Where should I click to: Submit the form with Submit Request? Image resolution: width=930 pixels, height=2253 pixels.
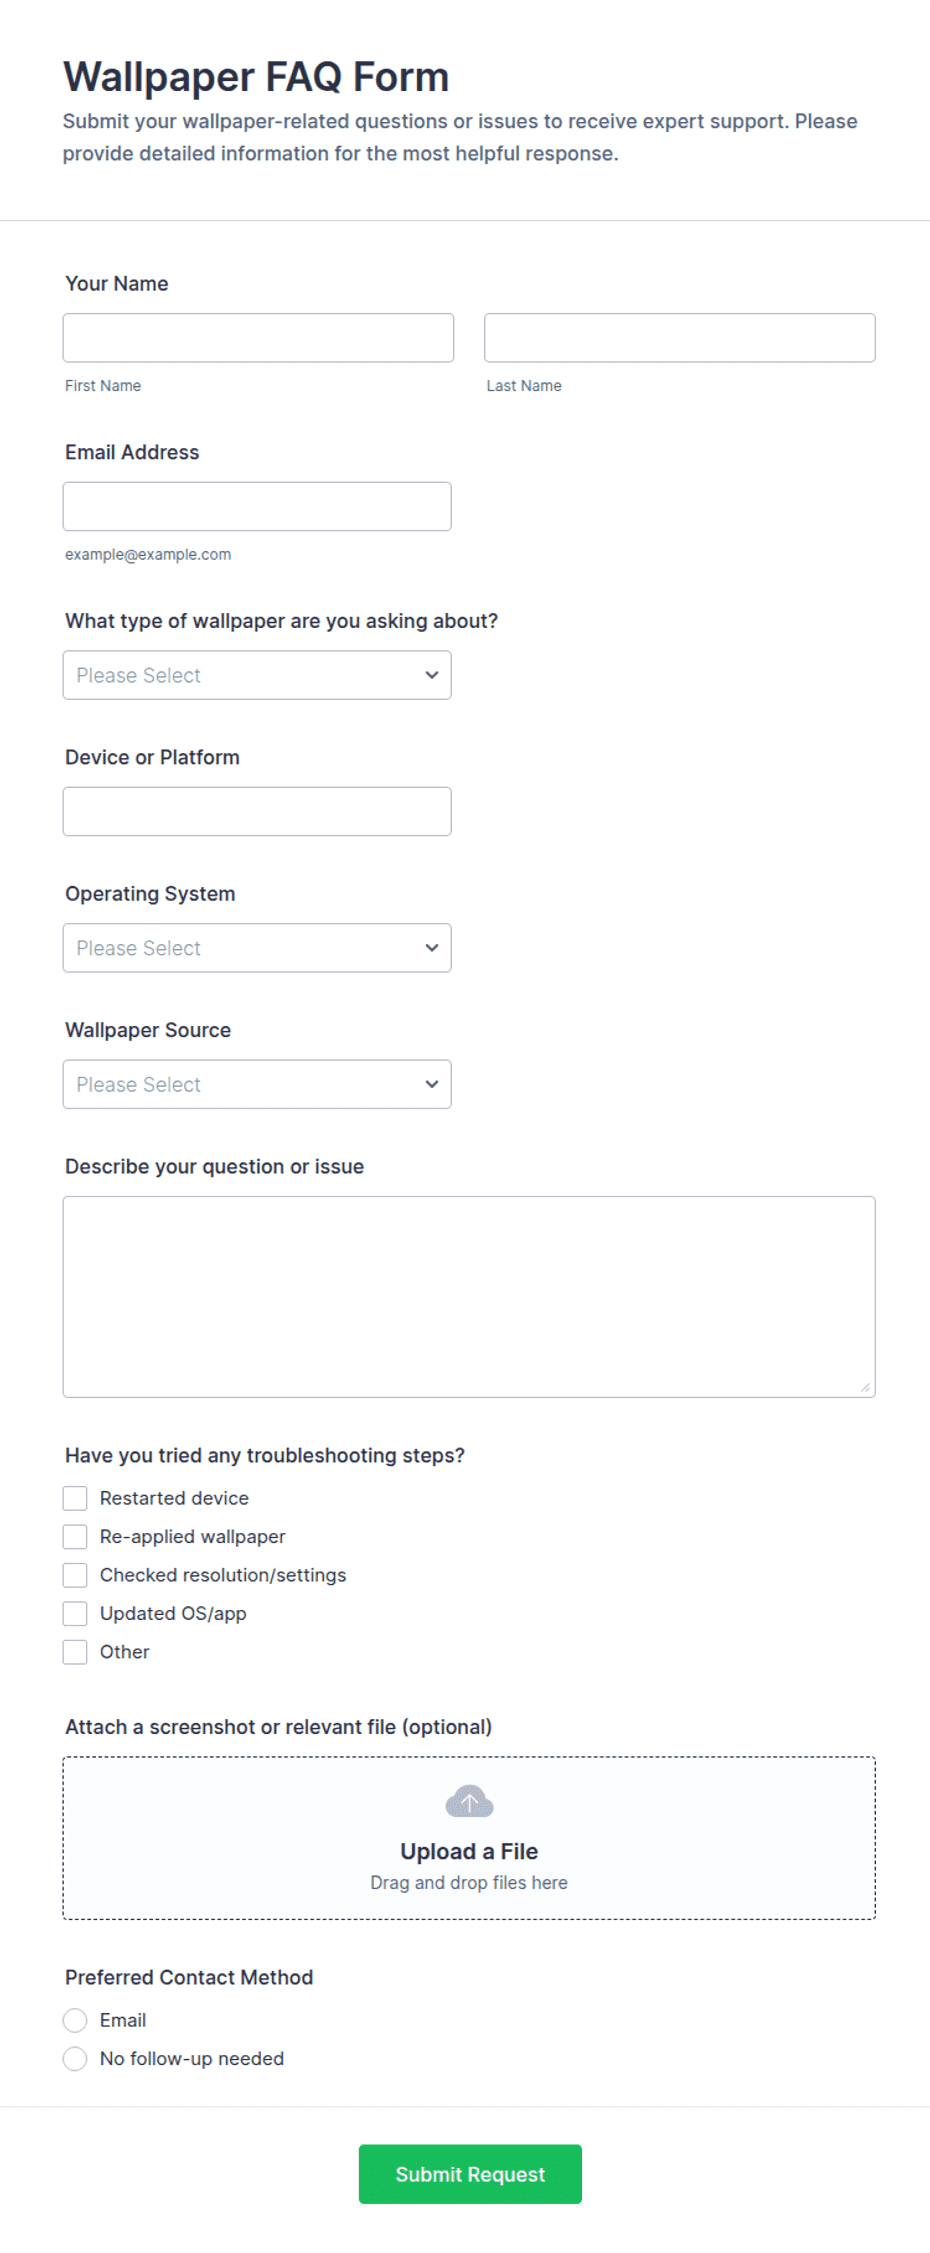(470, 2174)
